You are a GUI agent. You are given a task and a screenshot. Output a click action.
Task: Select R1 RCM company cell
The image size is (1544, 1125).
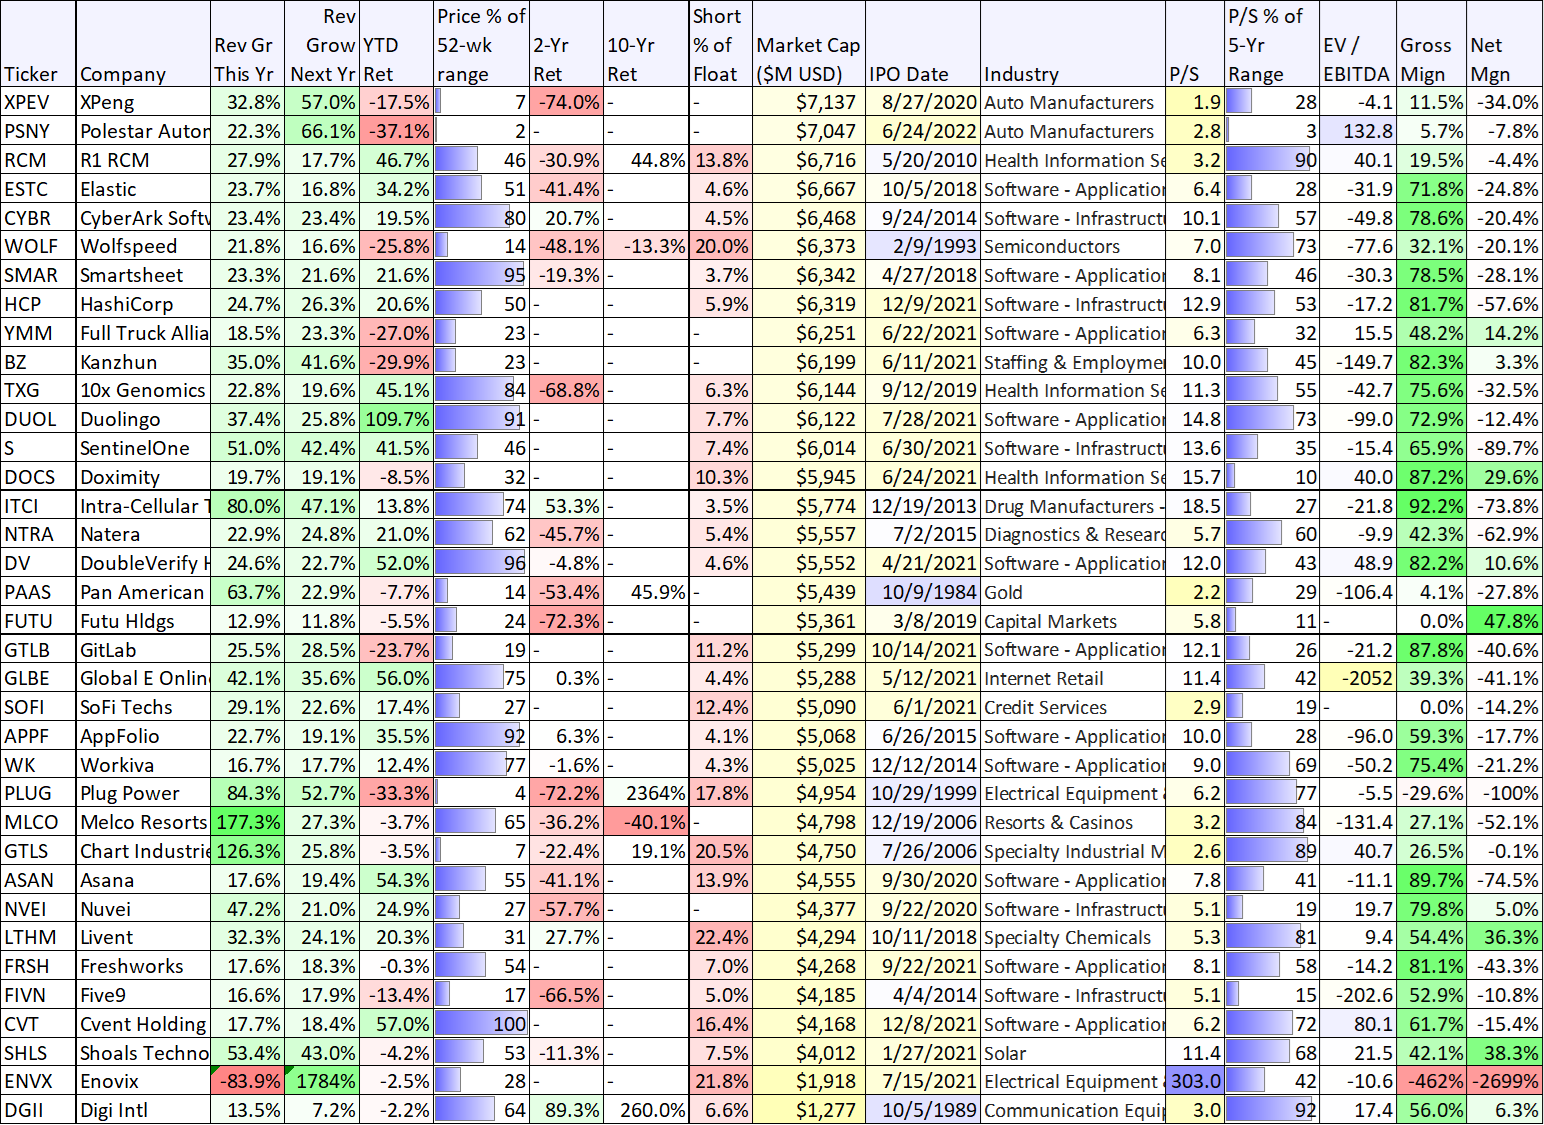[143, 160]
